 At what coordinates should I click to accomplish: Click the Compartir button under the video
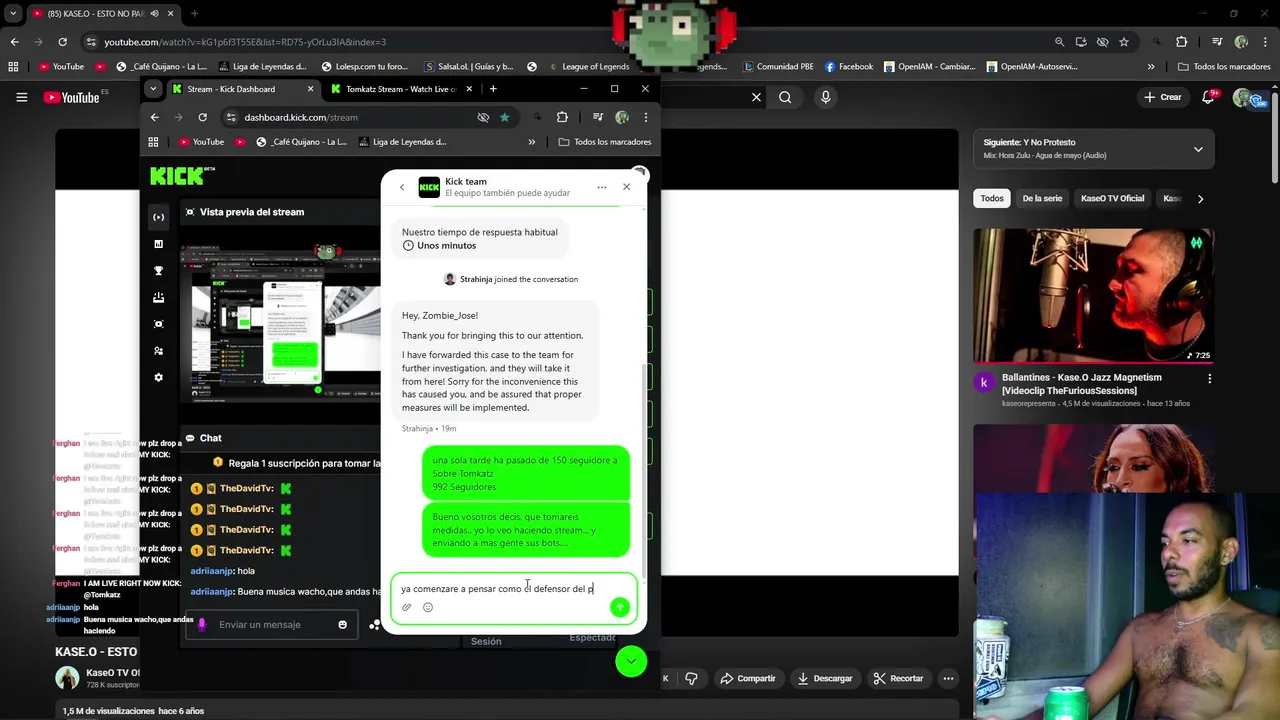(747, 678)
